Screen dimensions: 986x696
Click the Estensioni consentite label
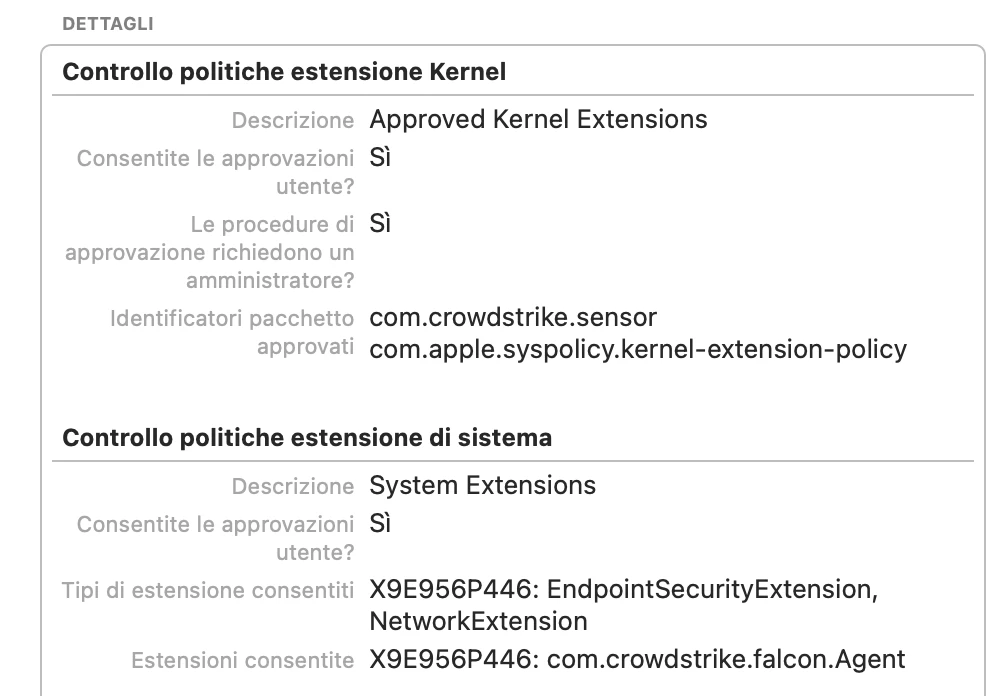242,661
